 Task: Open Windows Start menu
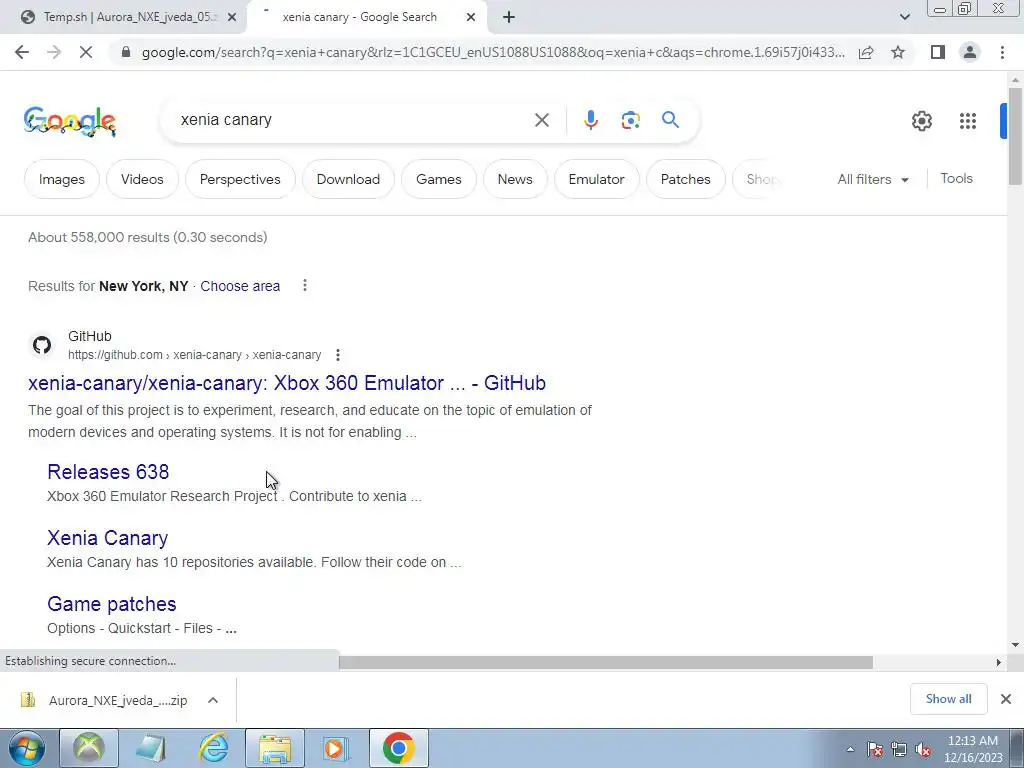[x=26, y=748]
